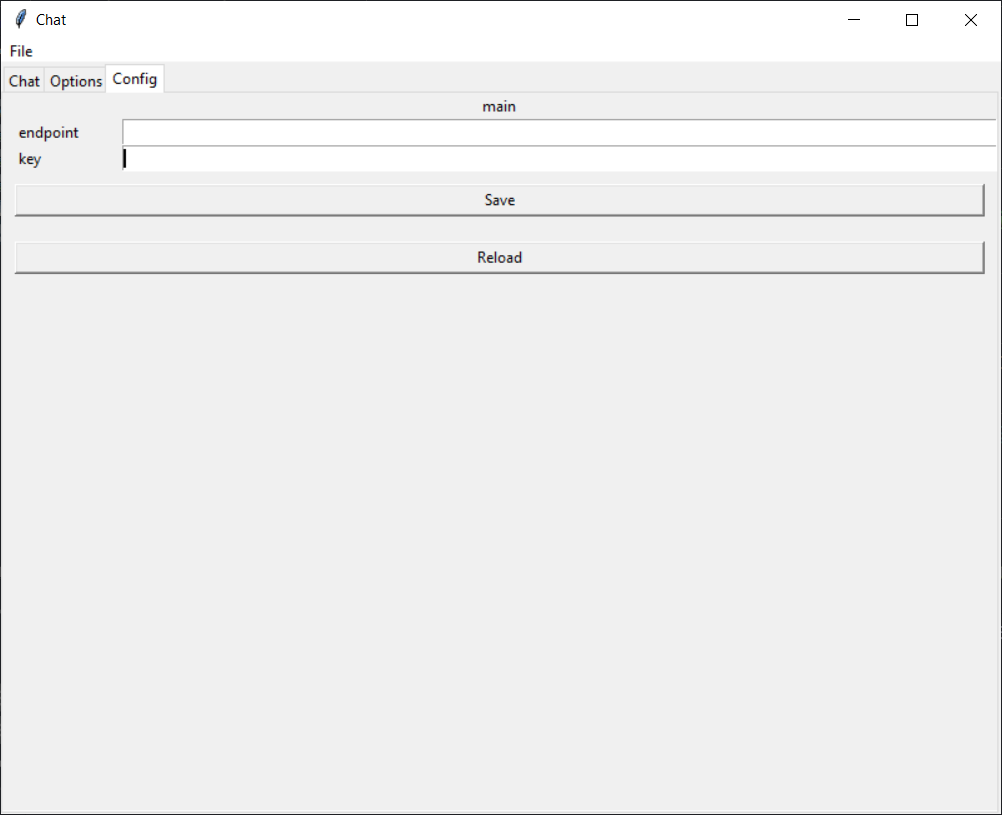The image size is (1002, 815).
Task: Activate the key entry box
Action: point(559,158)
